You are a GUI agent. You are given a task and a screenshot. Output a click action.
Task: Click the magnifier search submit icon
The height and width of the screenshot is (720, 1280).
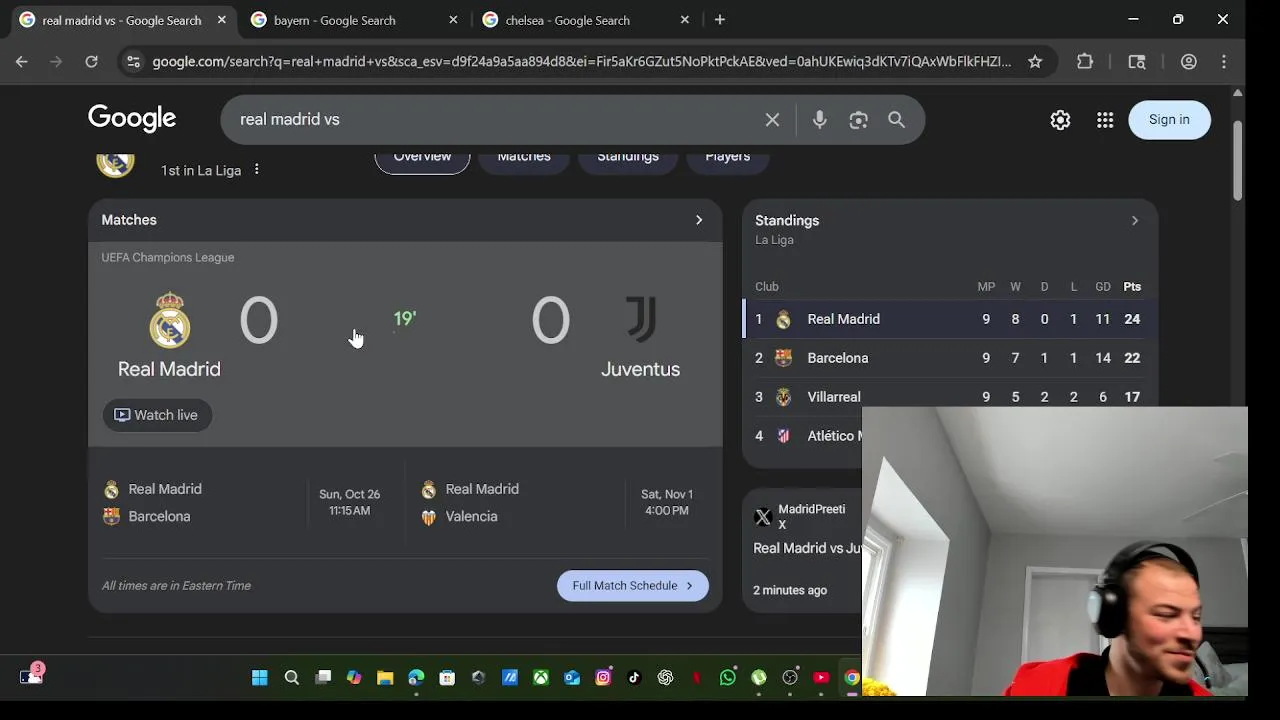897,120
